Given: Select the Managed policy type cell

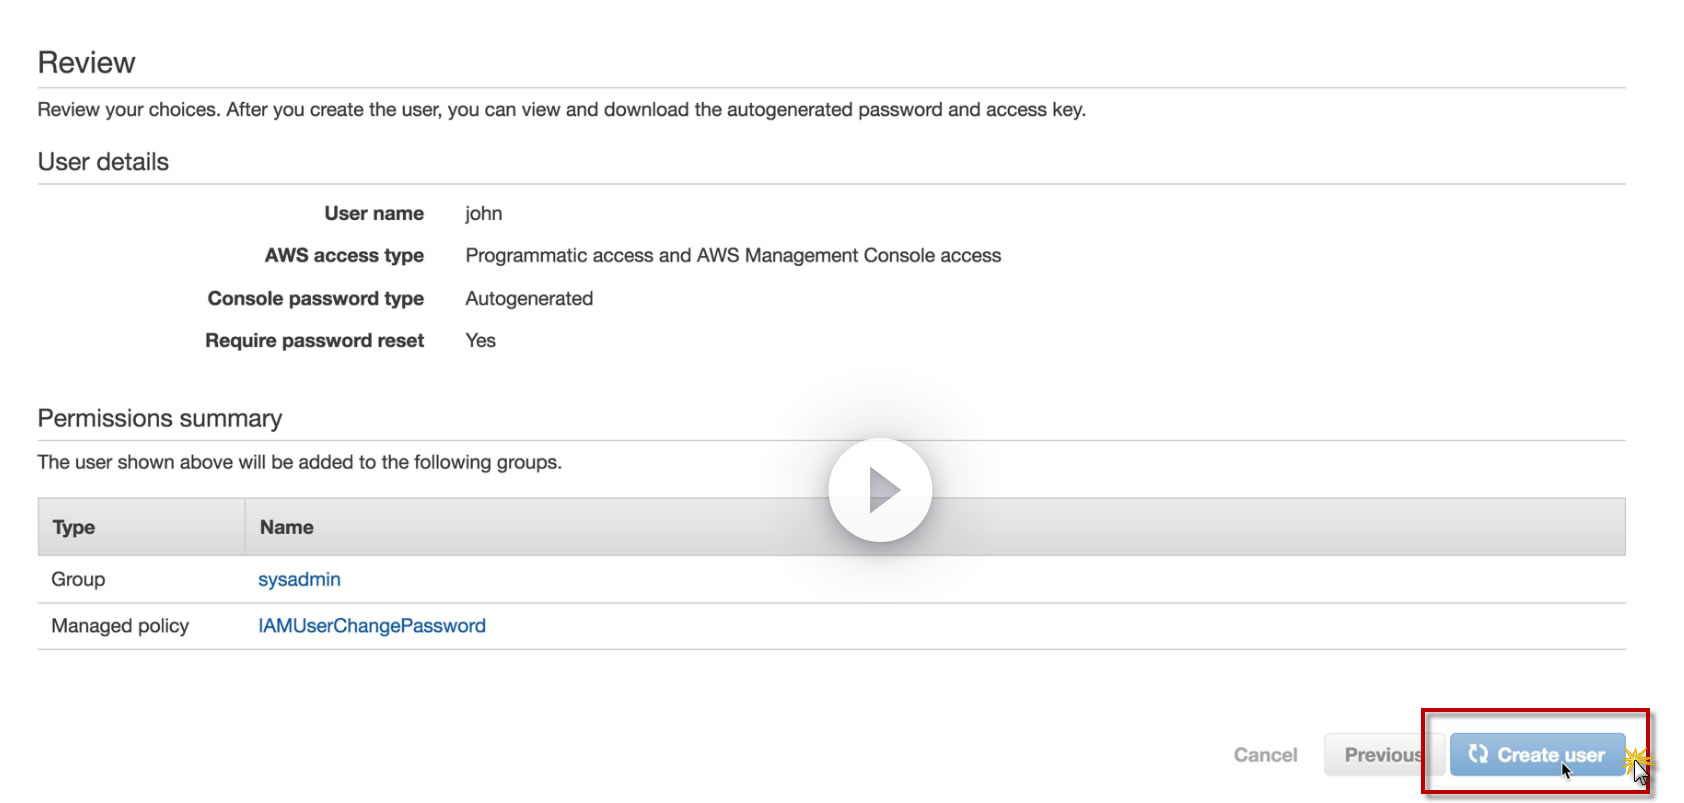Looking at the screenshot, I should click(120, 626).
